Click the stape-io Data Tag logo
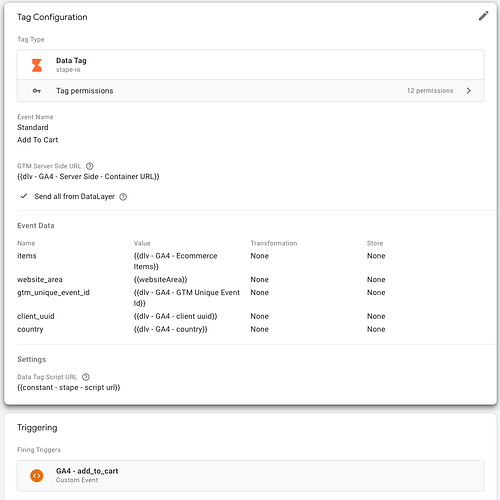The width and height of the screenshot is (500, 500). pyautogui.click(x=37, y=65)
